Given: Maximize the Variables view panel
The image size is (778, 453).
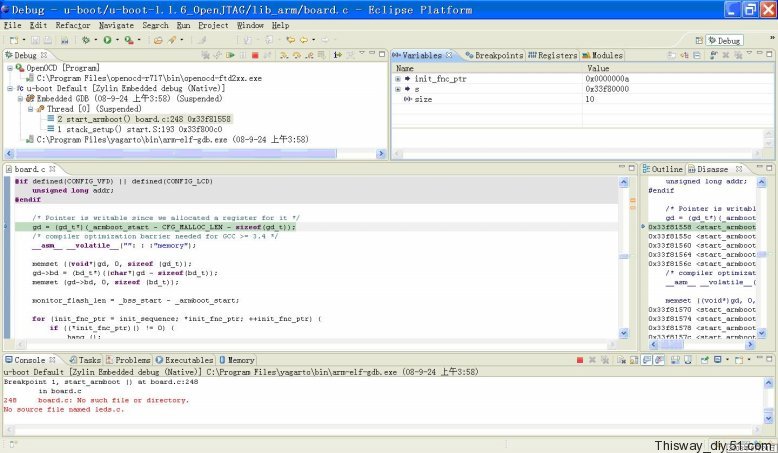Looking at the screenshot, I should (x=769, y=54).
